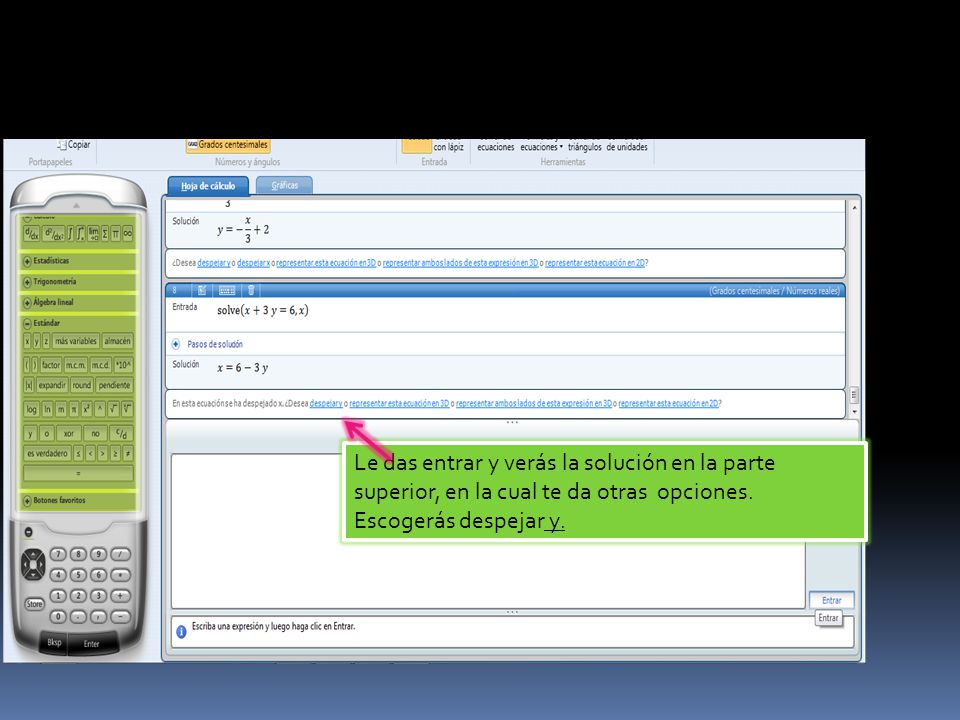Image resolution: width=960 pixels, height=720 pixels.
Task: Collapse the Estándar button group
Action: pyautogui.click(x=27, y=323)
